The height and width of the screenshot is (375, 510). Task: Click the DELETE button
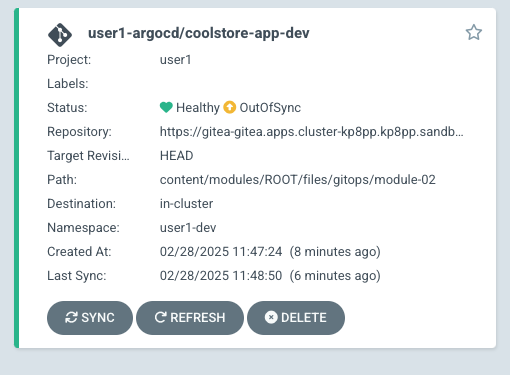[296, 318]
